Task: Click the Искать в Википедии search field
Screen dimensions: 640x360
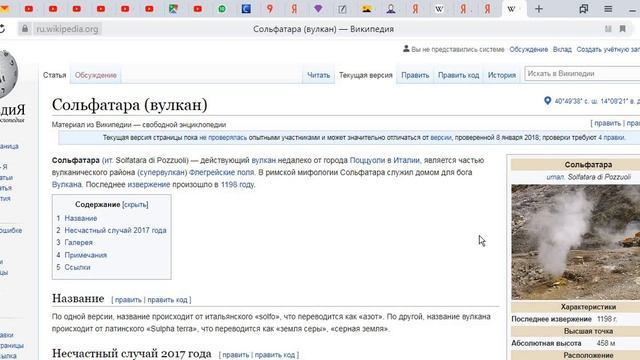Action: tap(582, 73)
